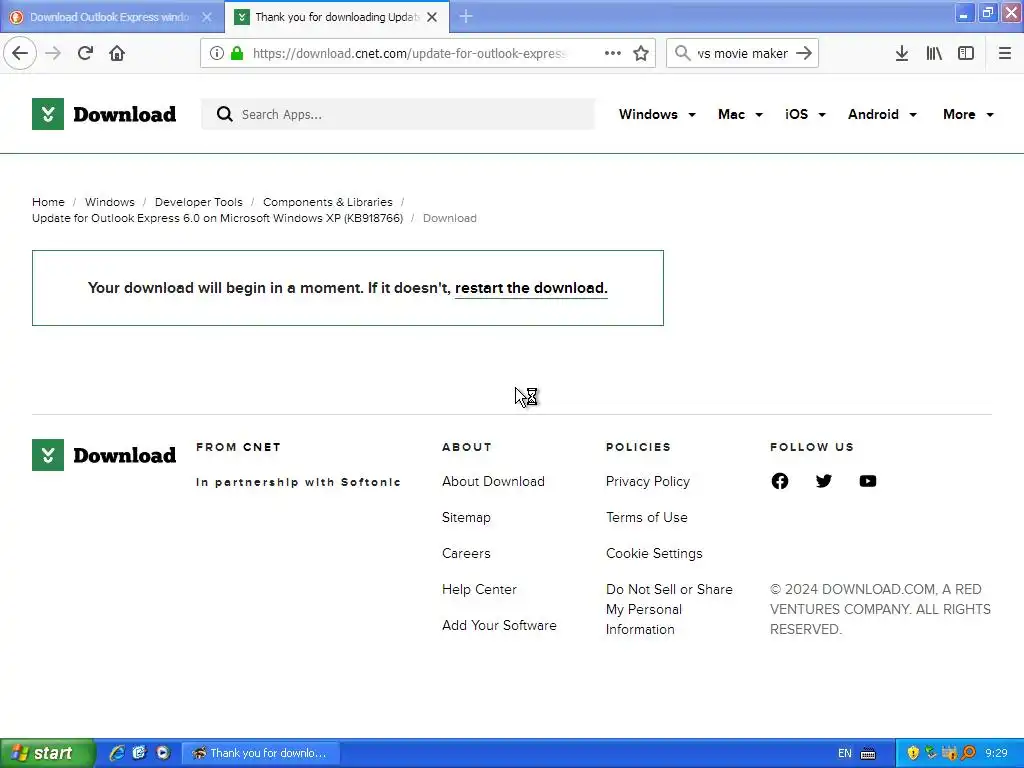Open the Help Center footer link
The height and width of the screenshot is (768, 1024).
[x=479, y=589]
